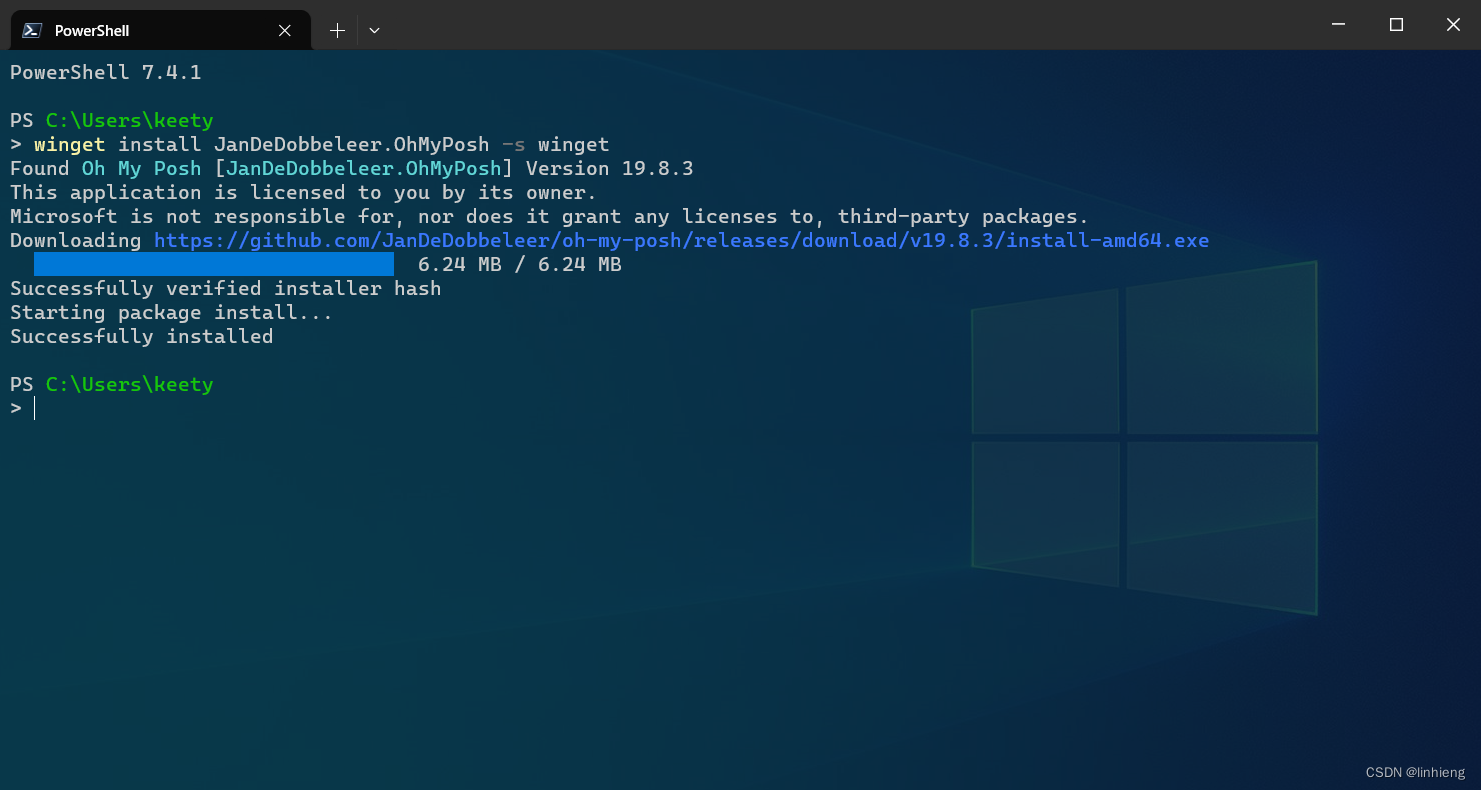Click 'Oh My Posh' package name text
This screenshot has width=1481, height=790.
click(142, 168)
